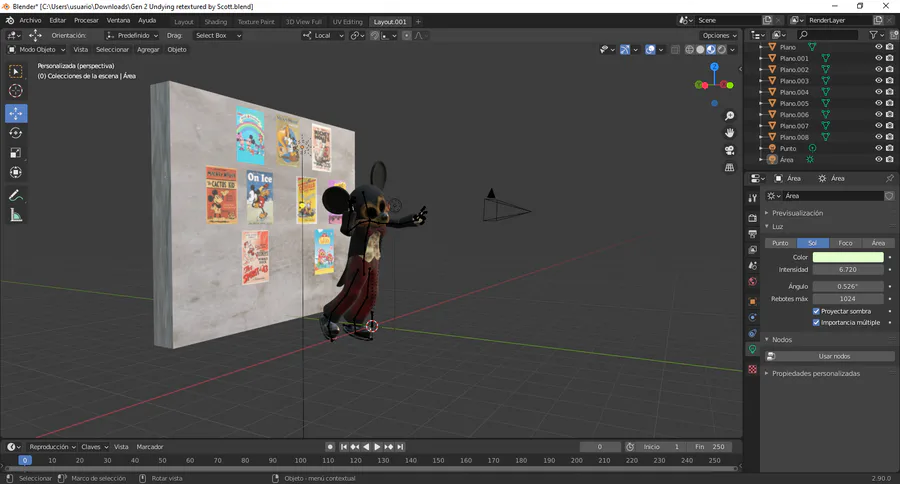
Task: Open the Agregar menu in viewport header
Action: [x=148, y=50]
